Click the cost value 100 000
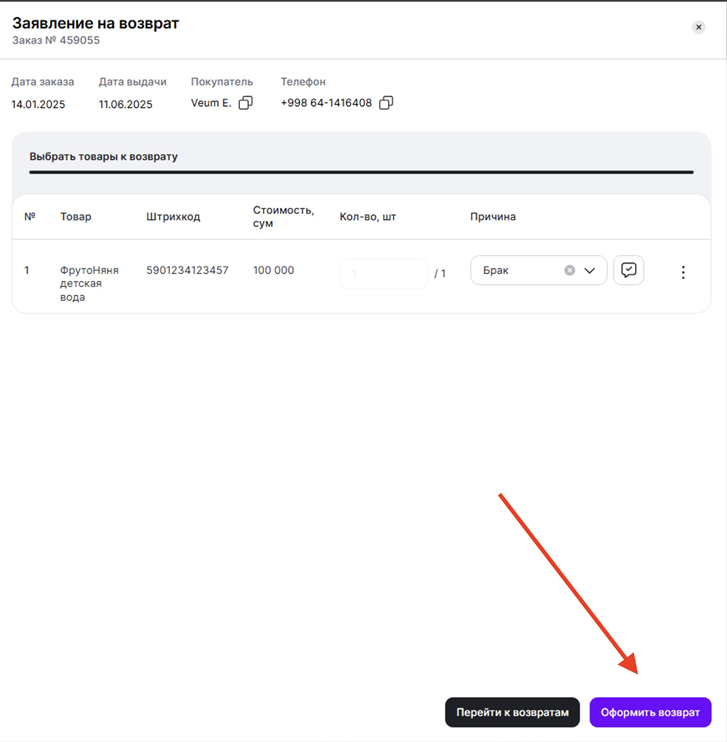The width and height of the screenshot is (727, 742). (273, 270)
